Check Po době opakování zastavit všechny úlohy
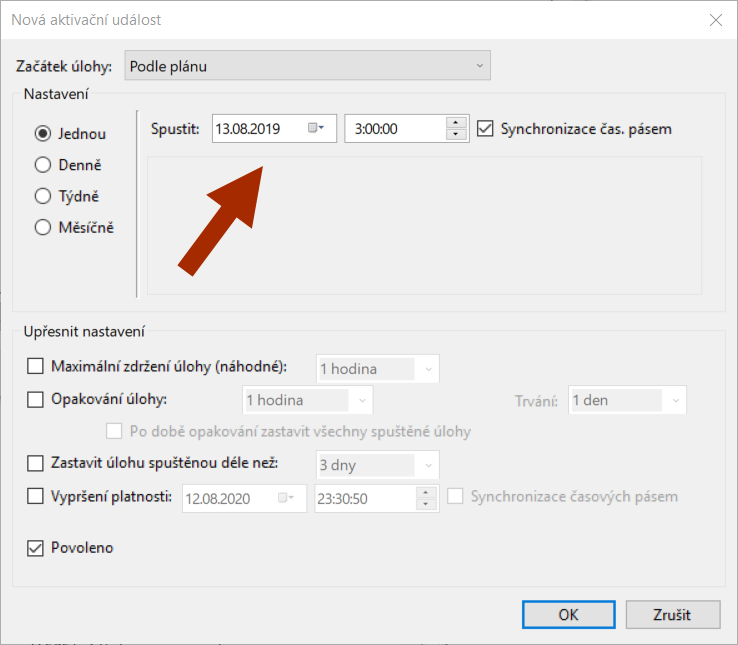 pos(114,431)
